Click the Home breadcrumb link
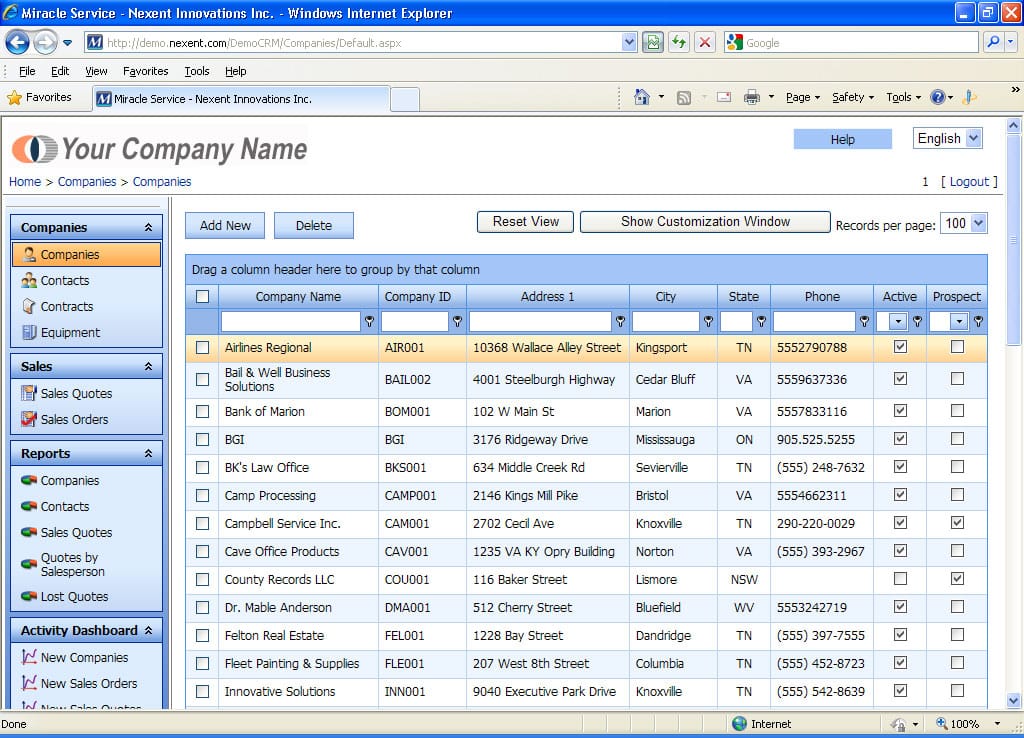Image resolution: width=1024 pixels, height=738 pixels. [25, 182]
